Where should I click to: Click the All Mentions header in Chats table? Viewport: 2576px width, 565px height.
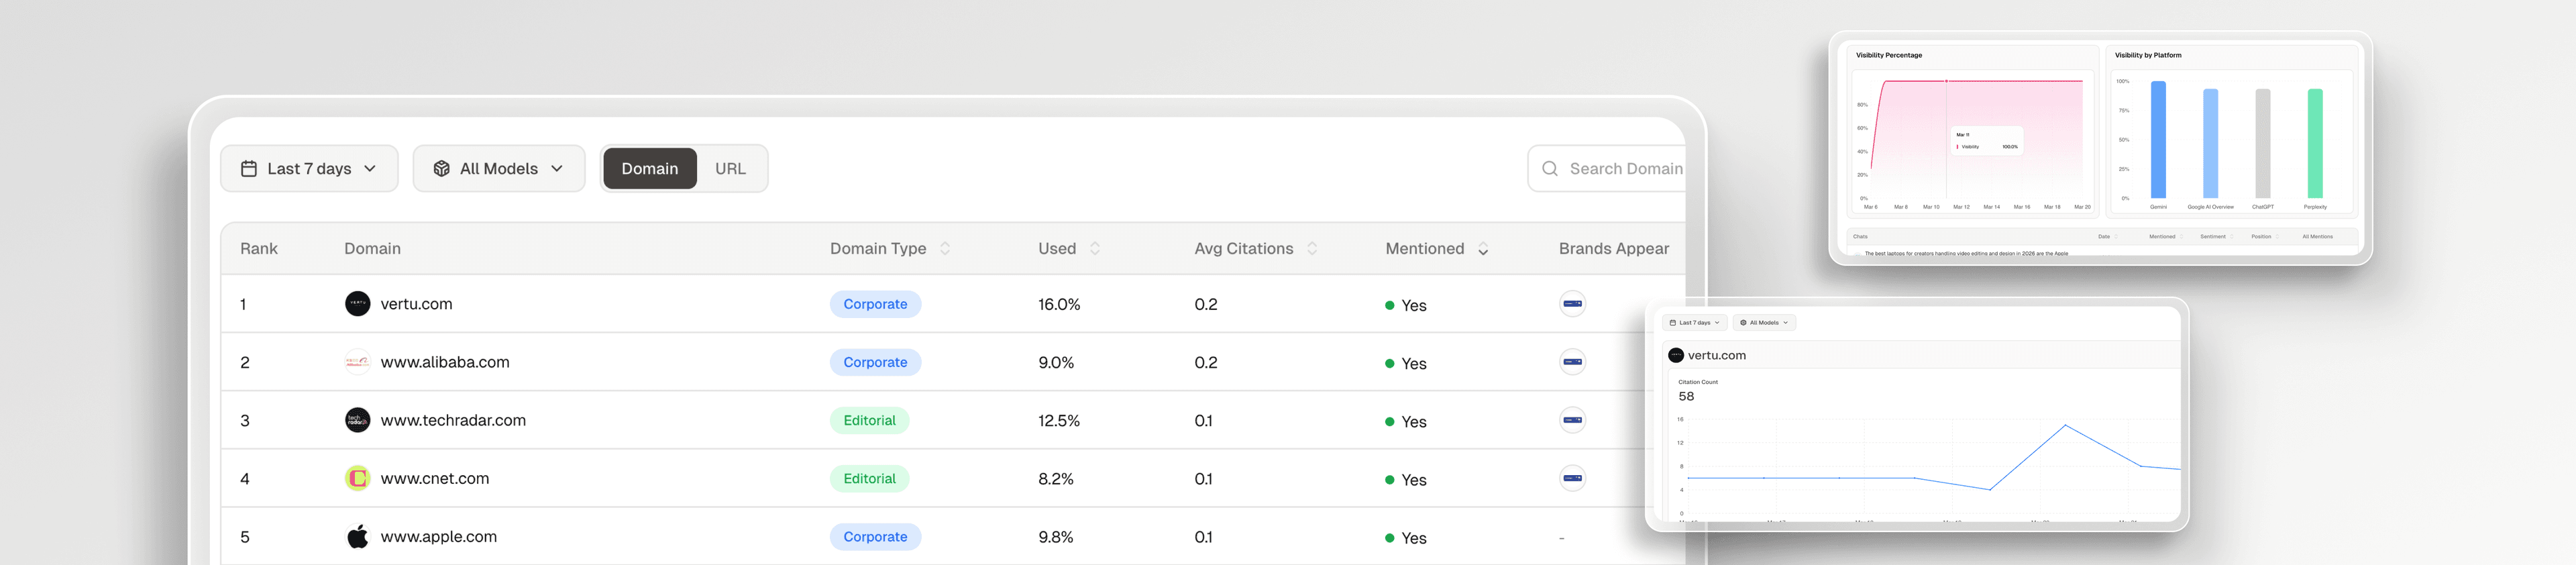pos(2317,237)
